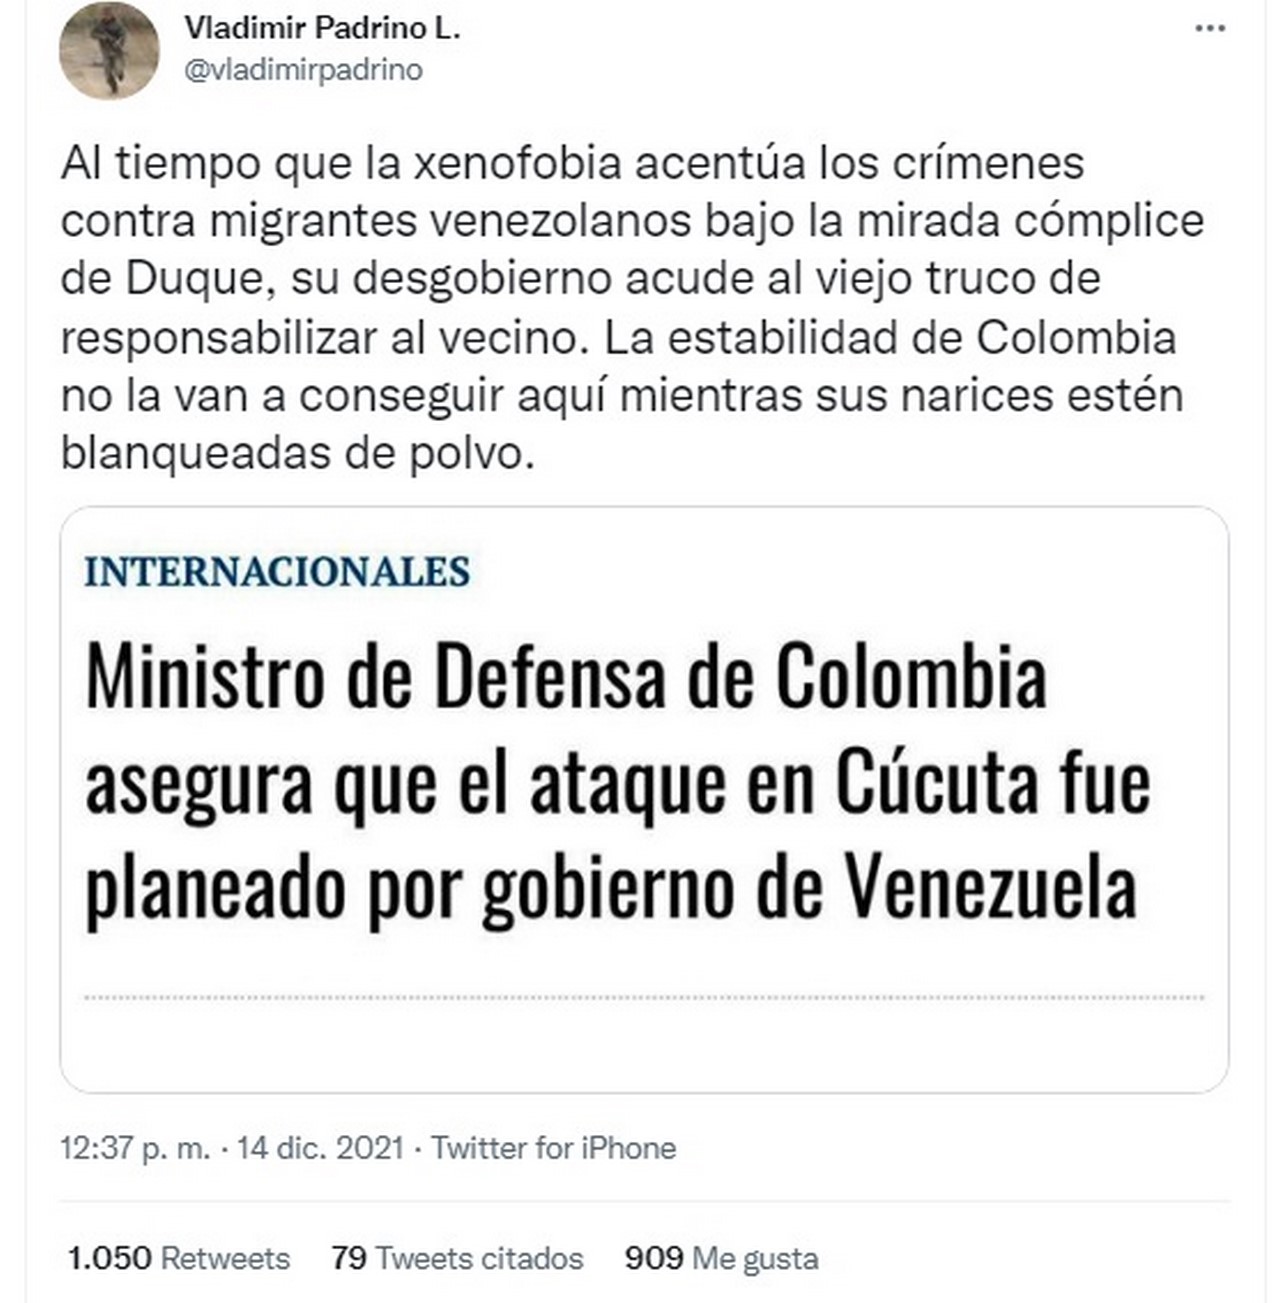Click tweet text line starting 'Al tiempo que'

pos(572,163)
